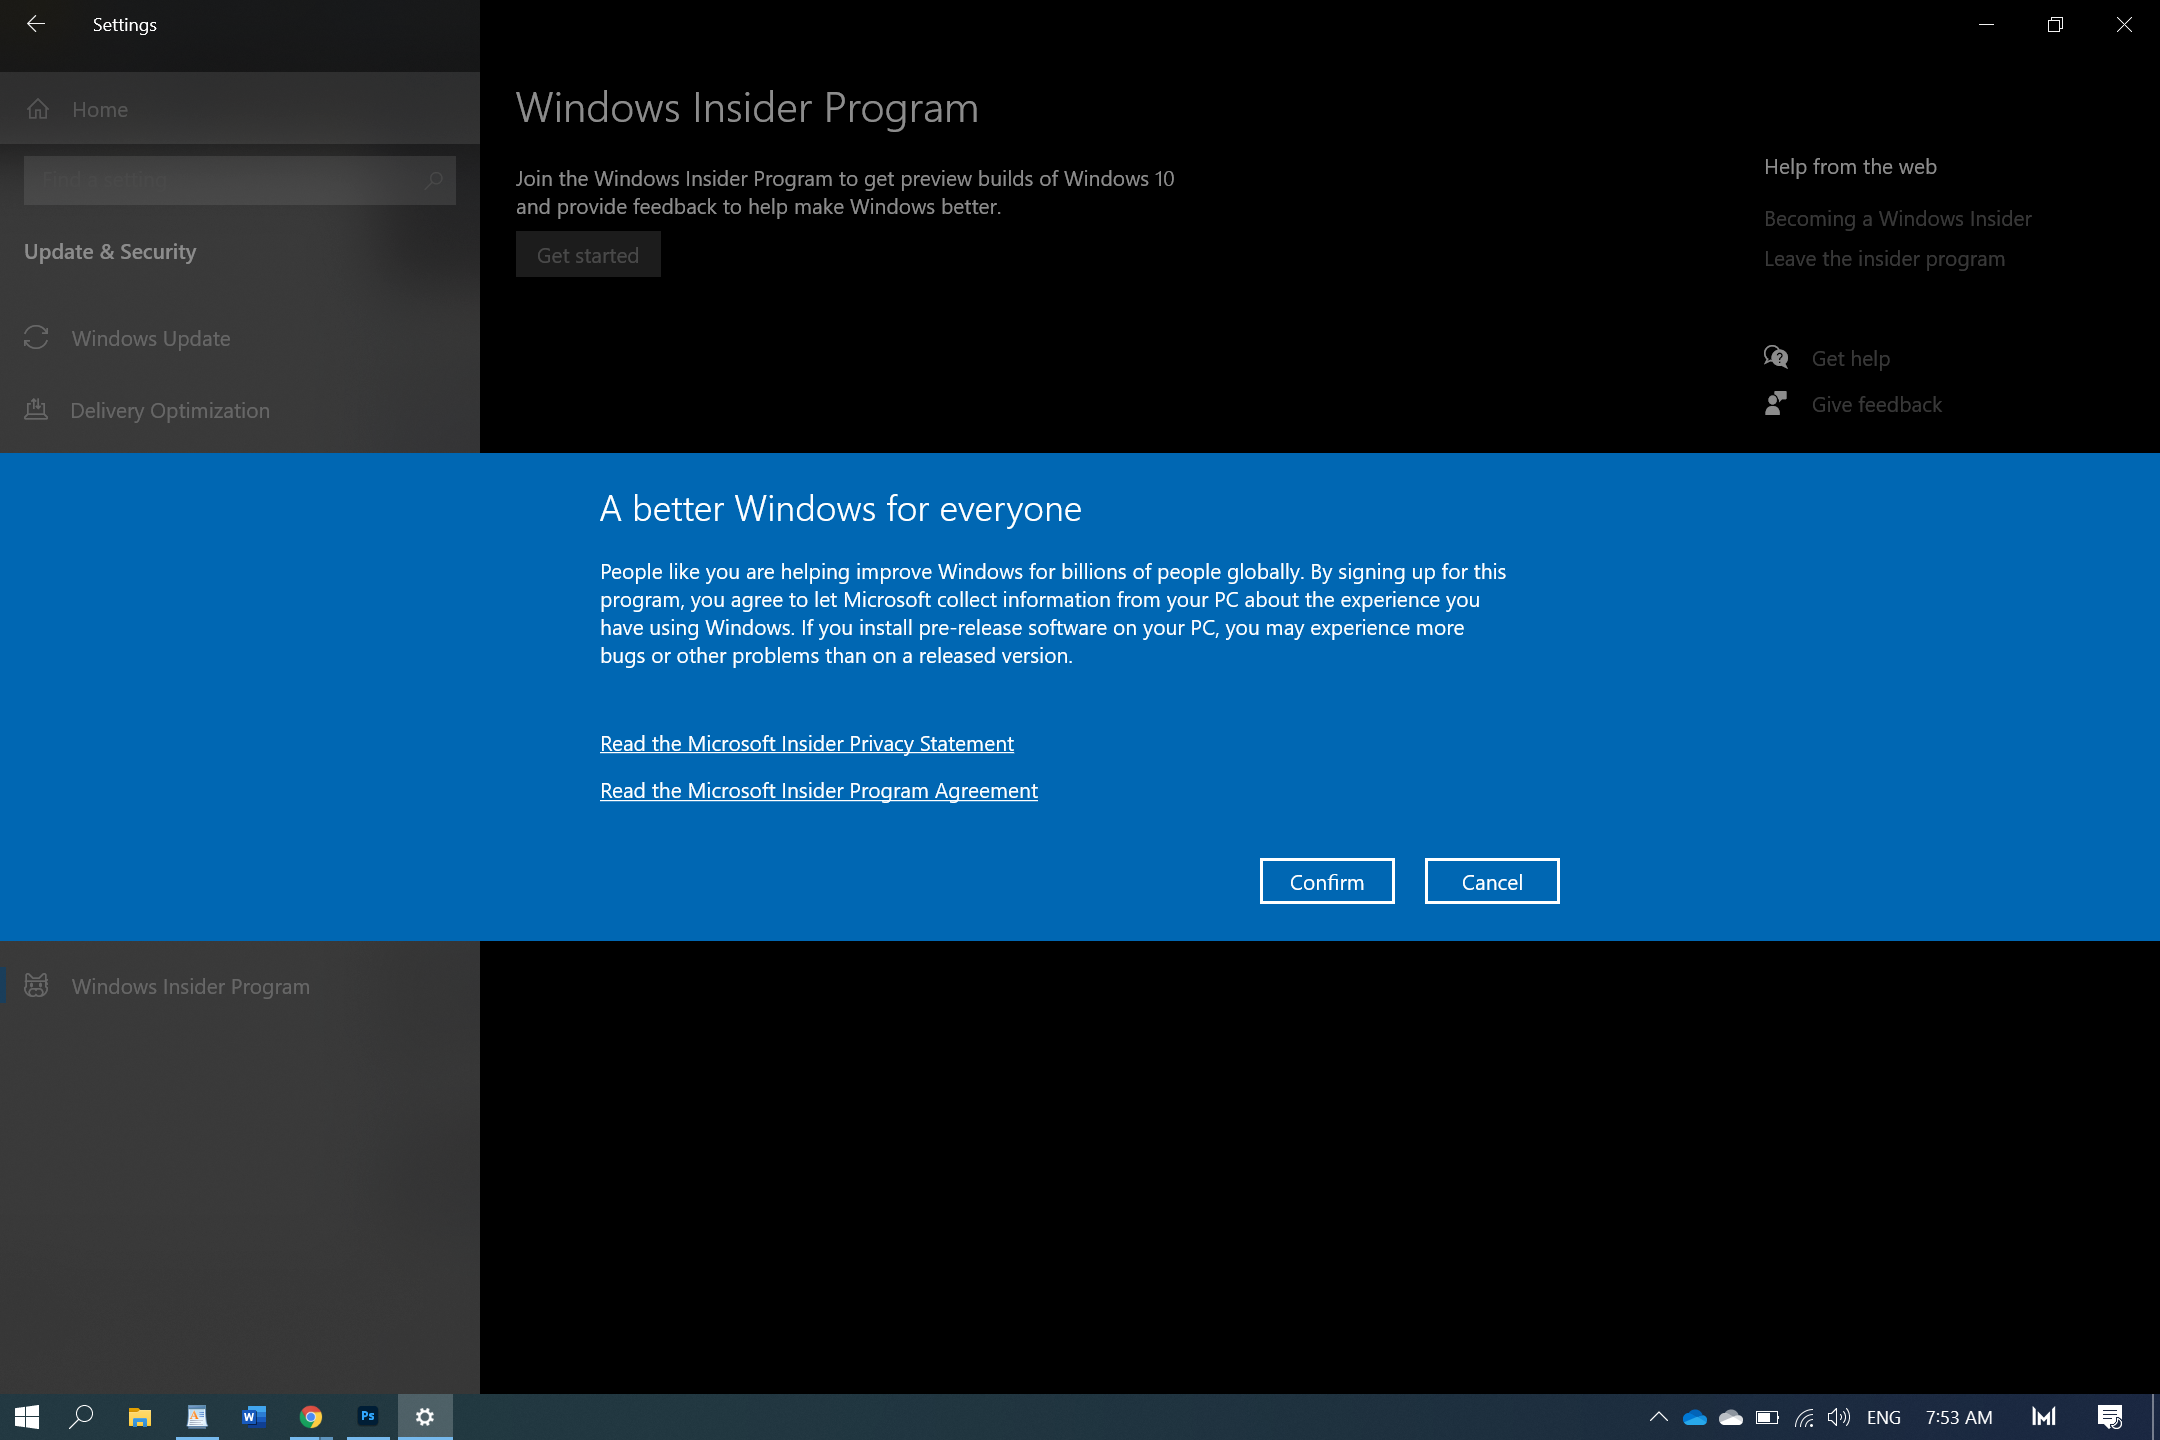Viewport: 2160px width, 1440px height.
Task: Open the Microsoft Insider Privacy Statement link
Action: (x=807, y=743)
